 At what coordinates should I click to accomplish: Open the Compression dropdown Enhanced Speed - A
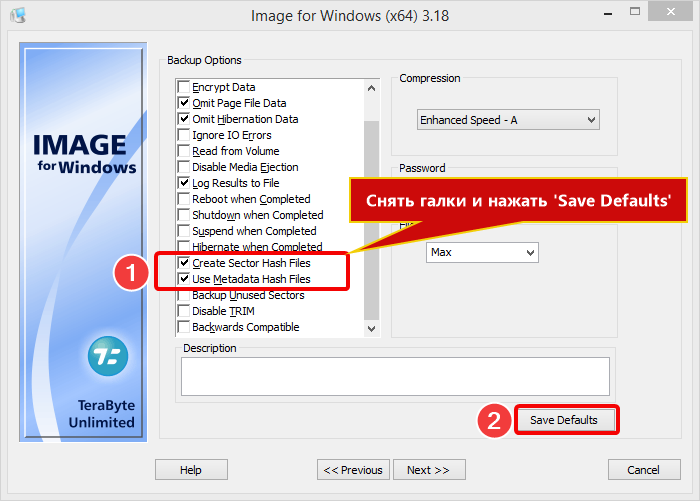click(x=508, y=120)
